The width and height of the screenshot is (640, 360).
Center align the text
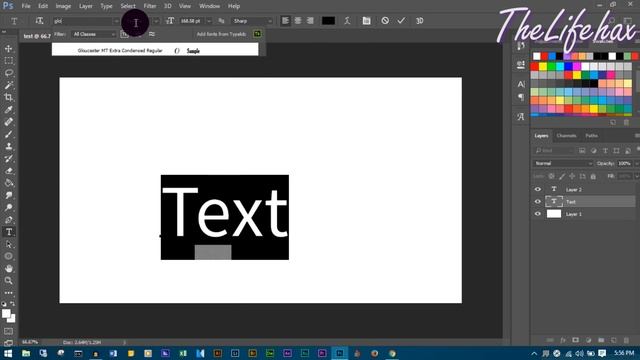coord(298,21)
